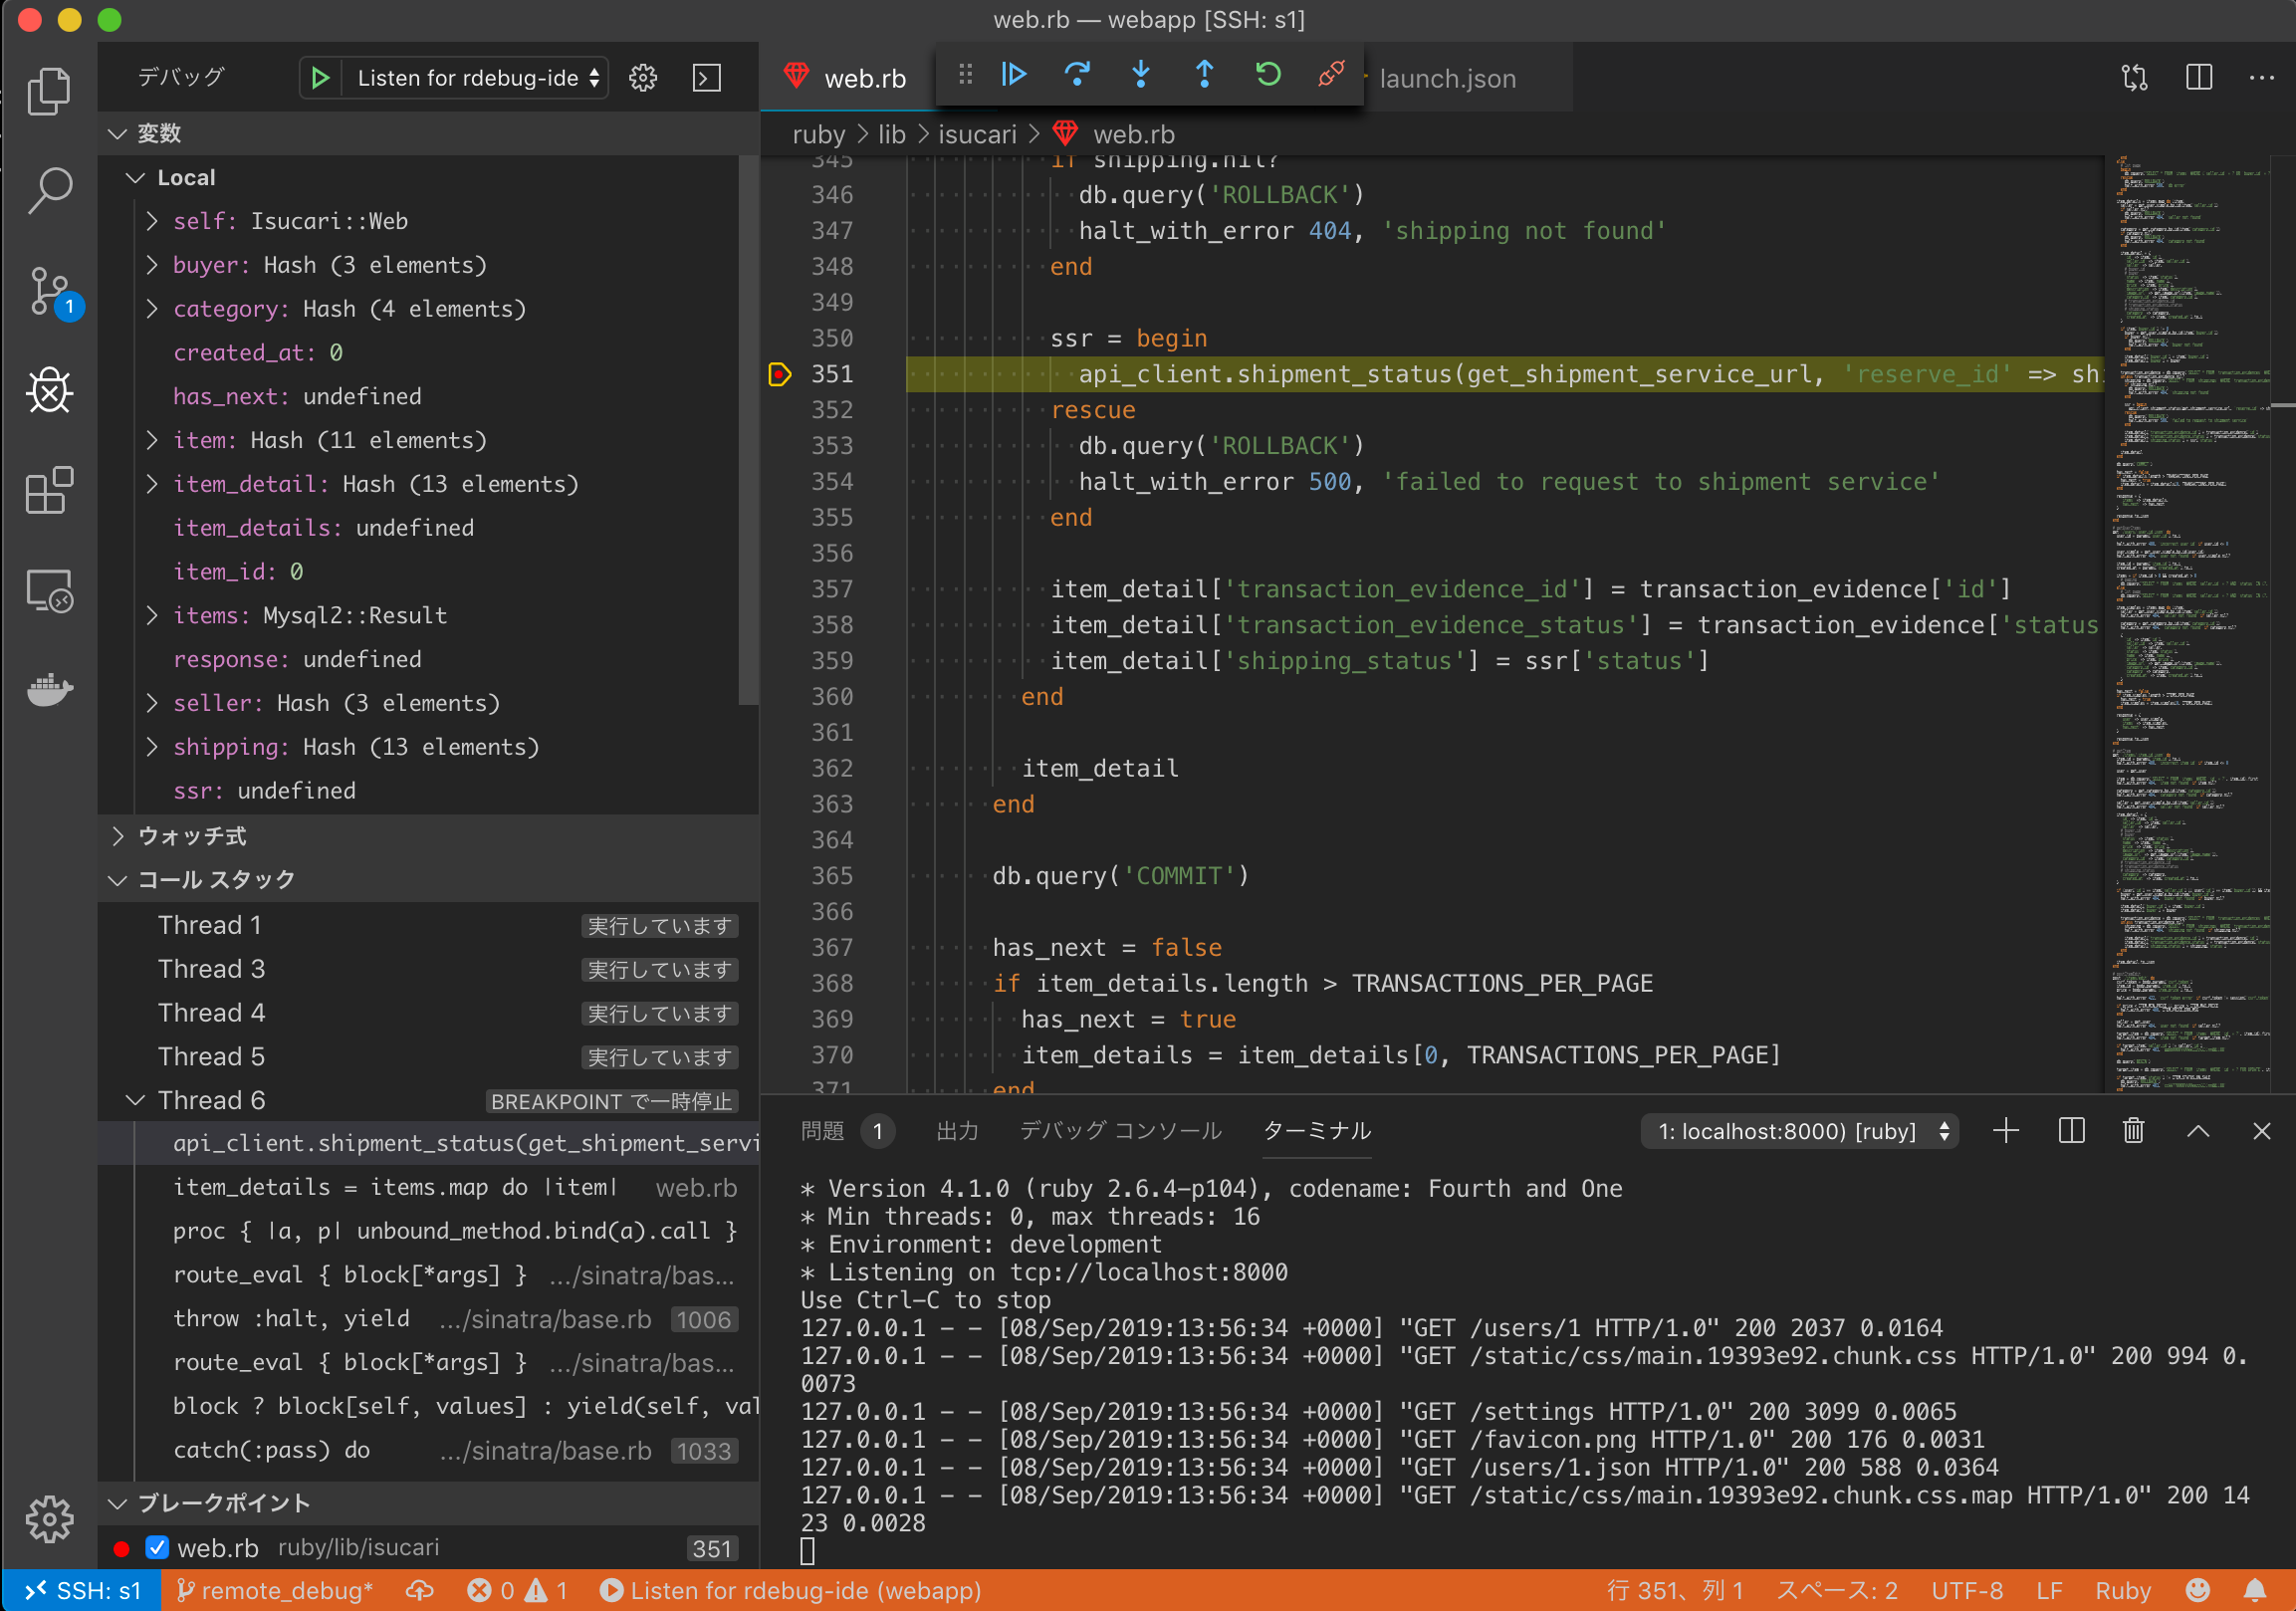Viewport: 2296px width, 1611px height.
Task: Step out in debug toolbar
Action: click(x=1204, y=74)
